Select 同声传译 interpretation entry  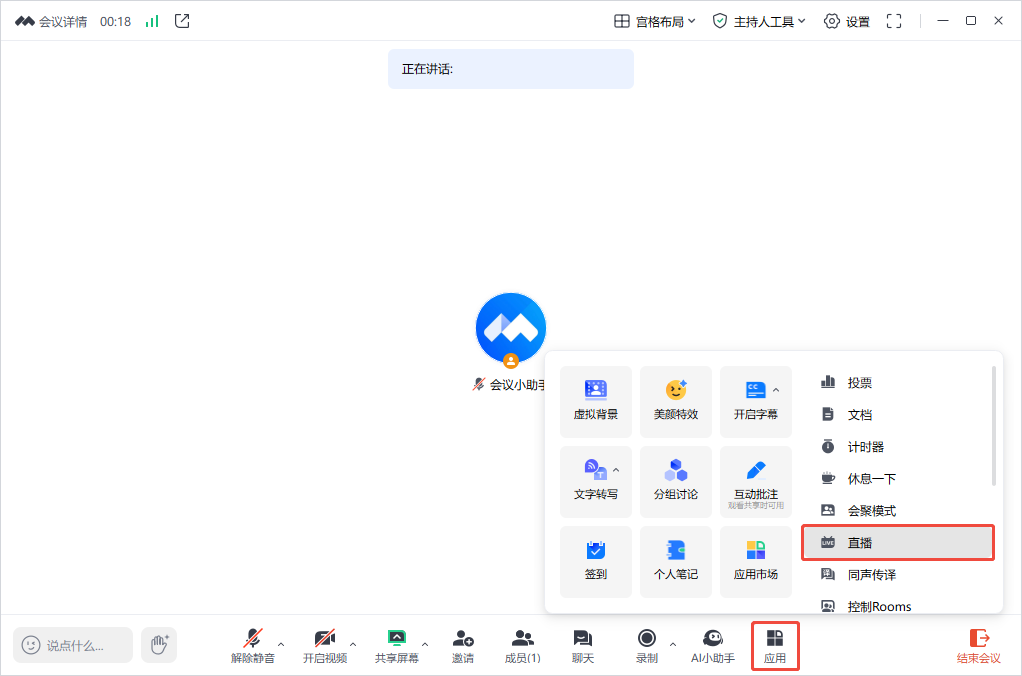(898, 574)
